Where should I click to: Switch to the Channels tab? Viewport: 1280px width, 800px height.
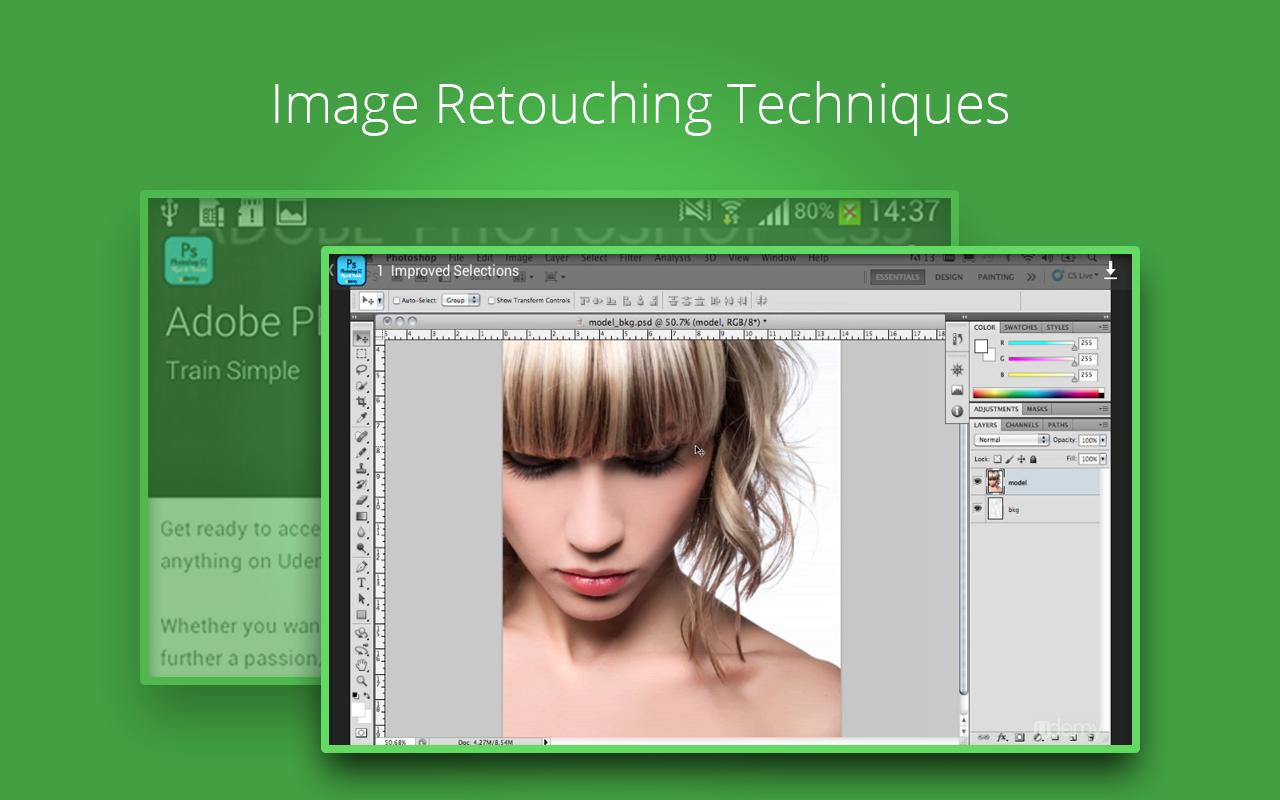[1022, 425]
